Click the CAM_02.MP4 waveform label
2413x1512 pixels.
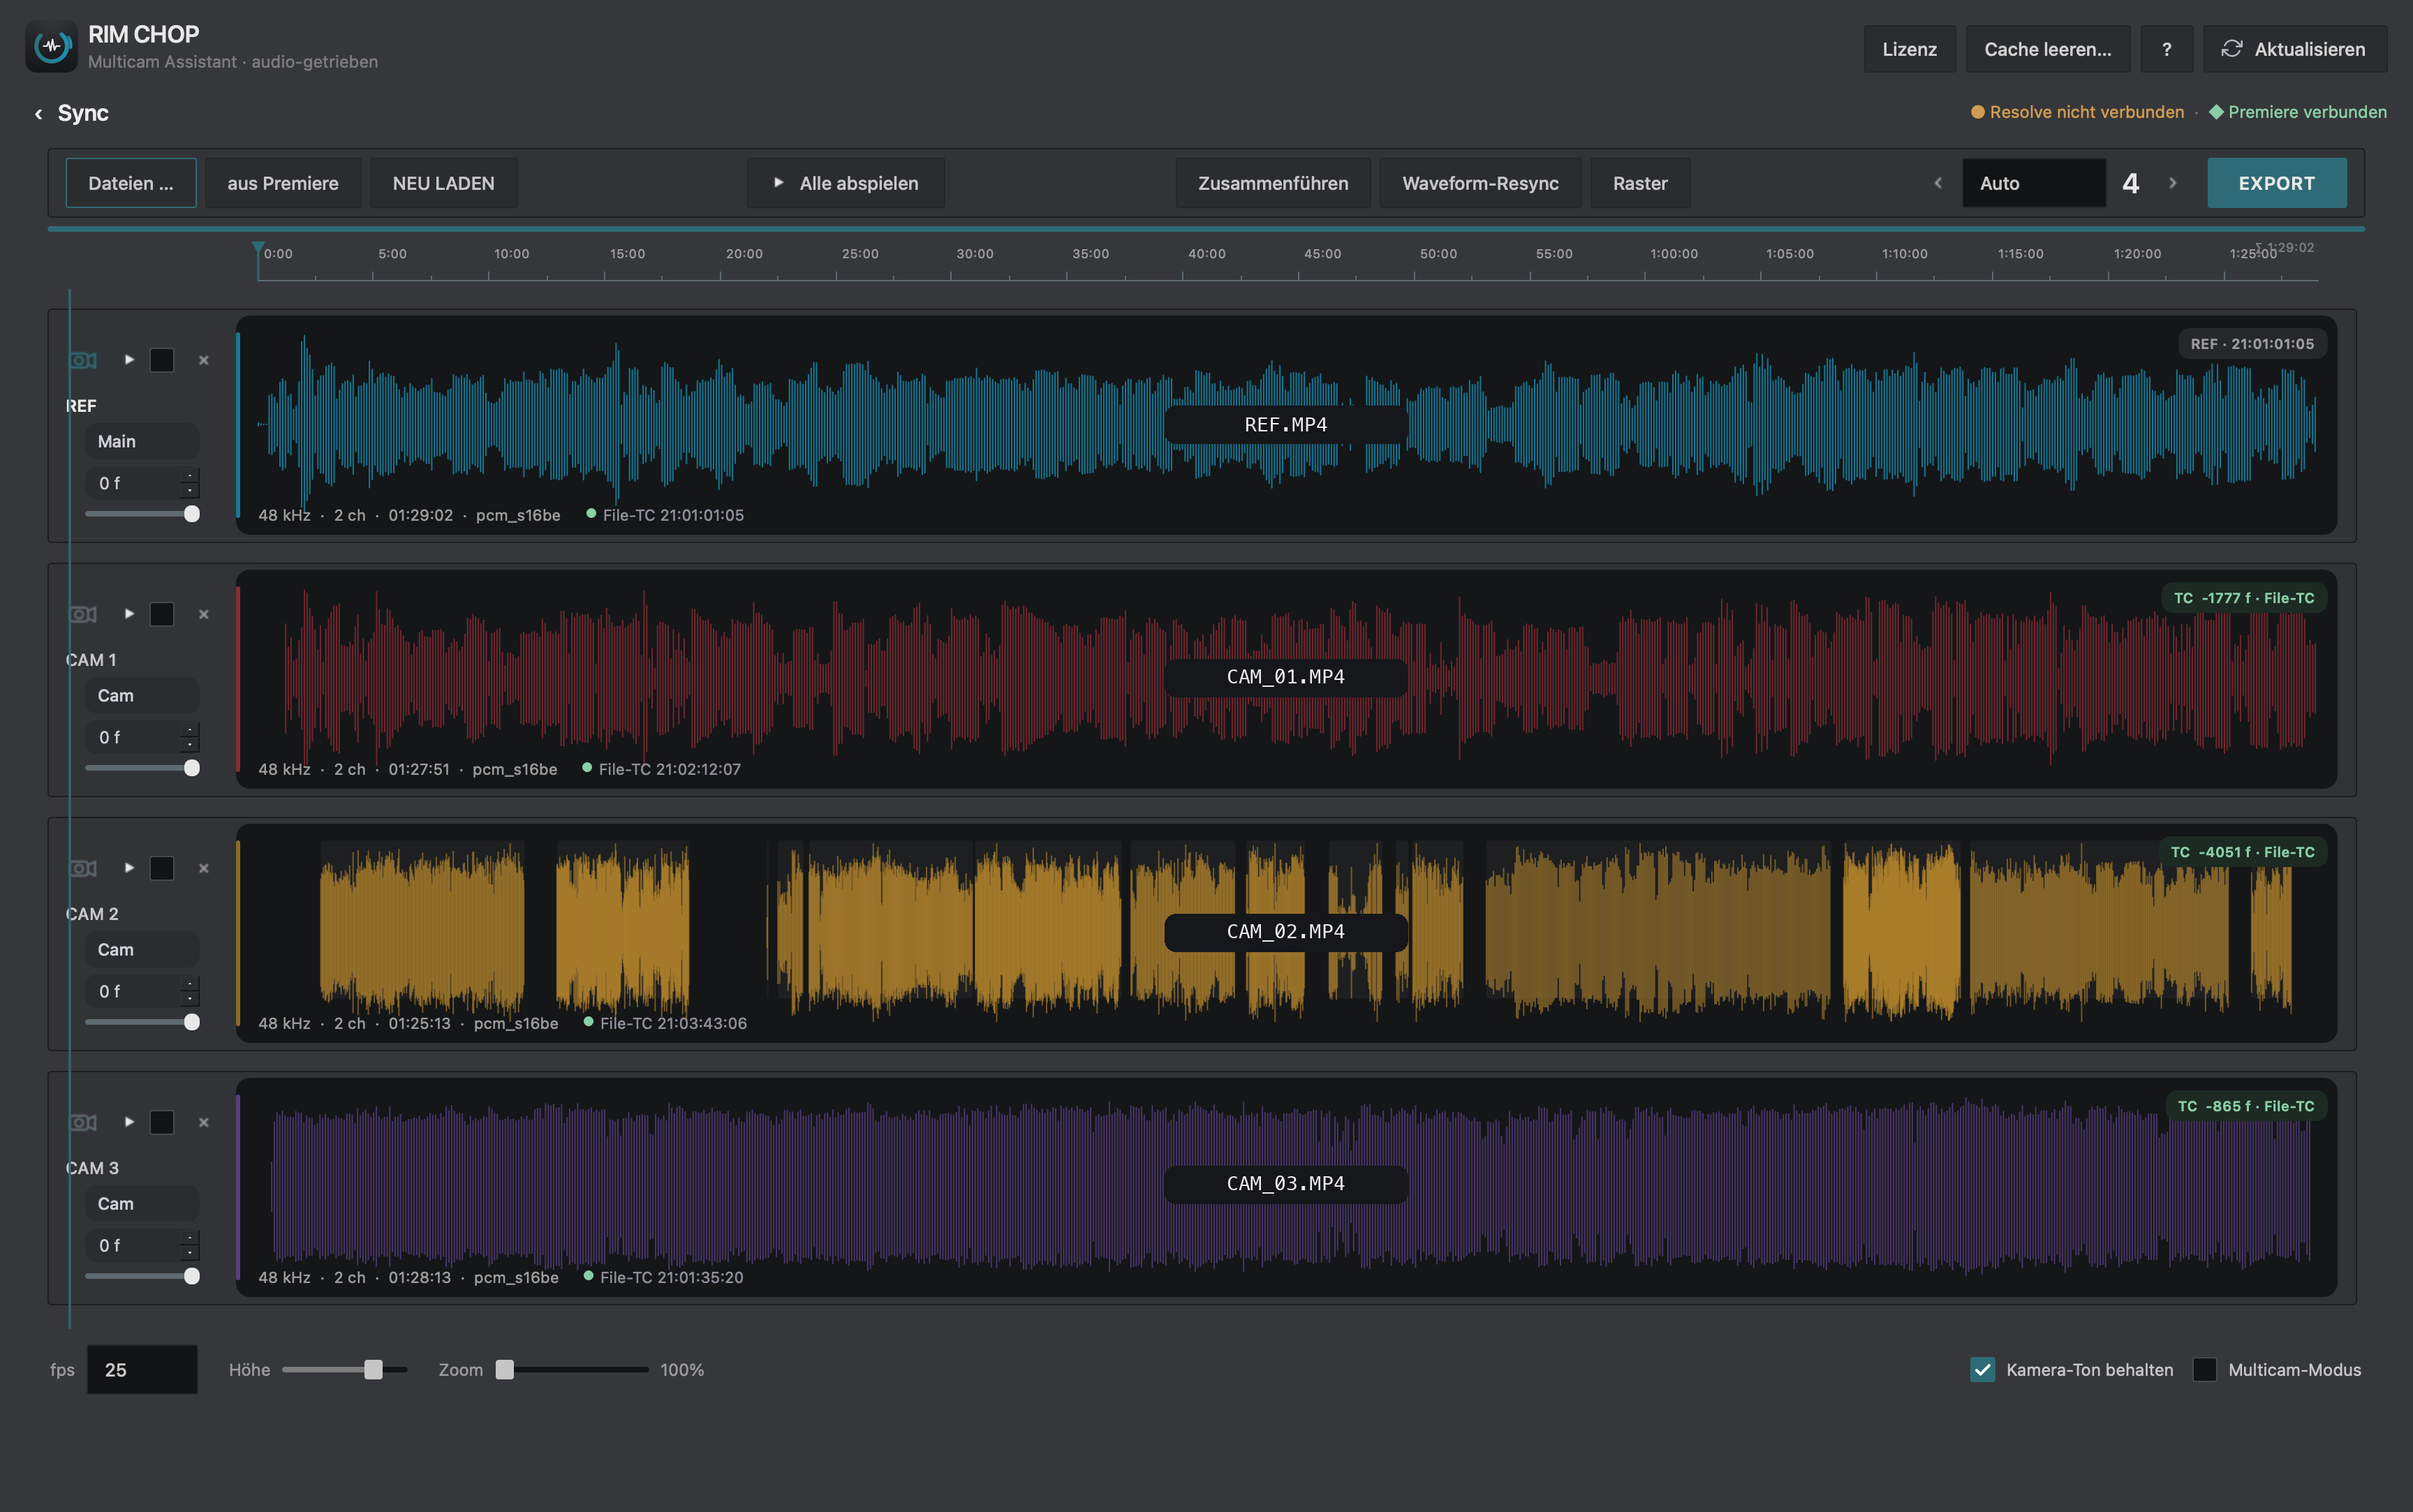1286,932
